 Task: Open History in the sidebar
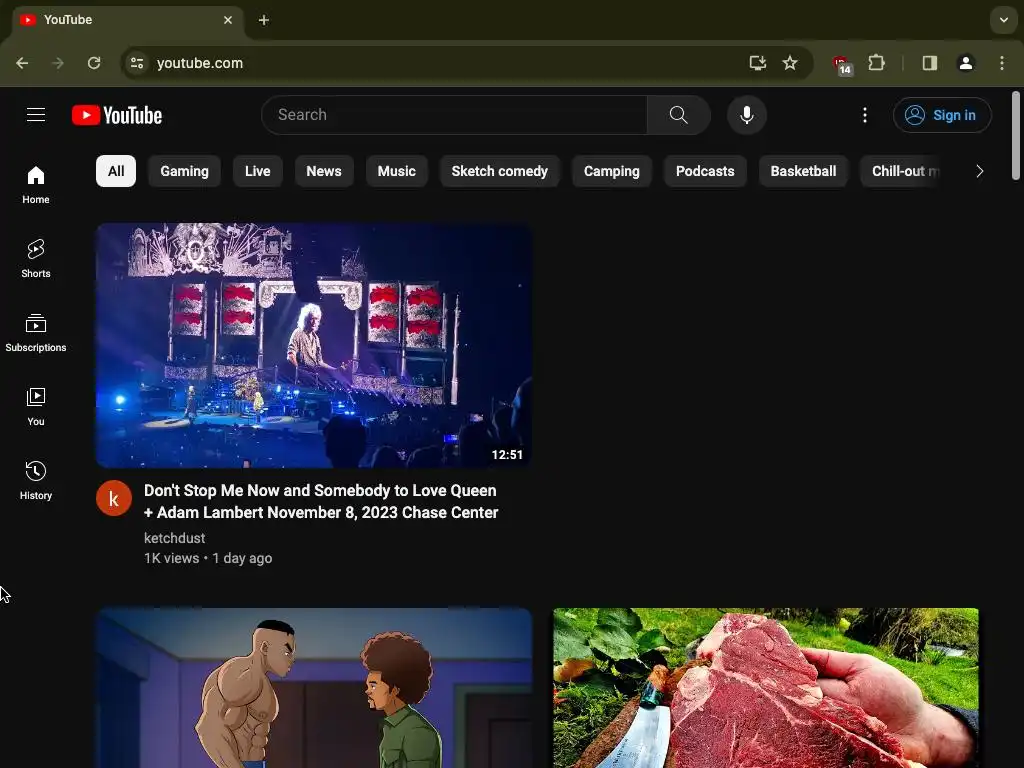[36, 480]
